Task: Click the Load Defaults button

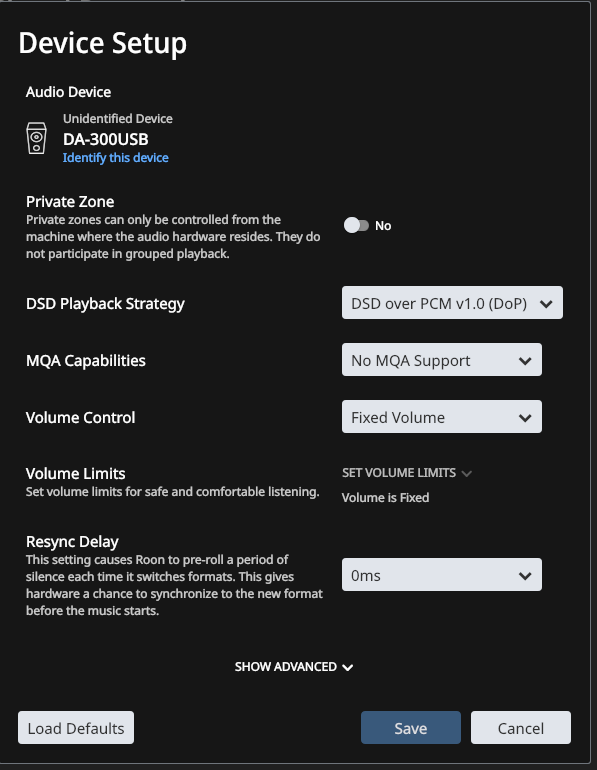Action: pyautogui.click(x=76, y=728)
